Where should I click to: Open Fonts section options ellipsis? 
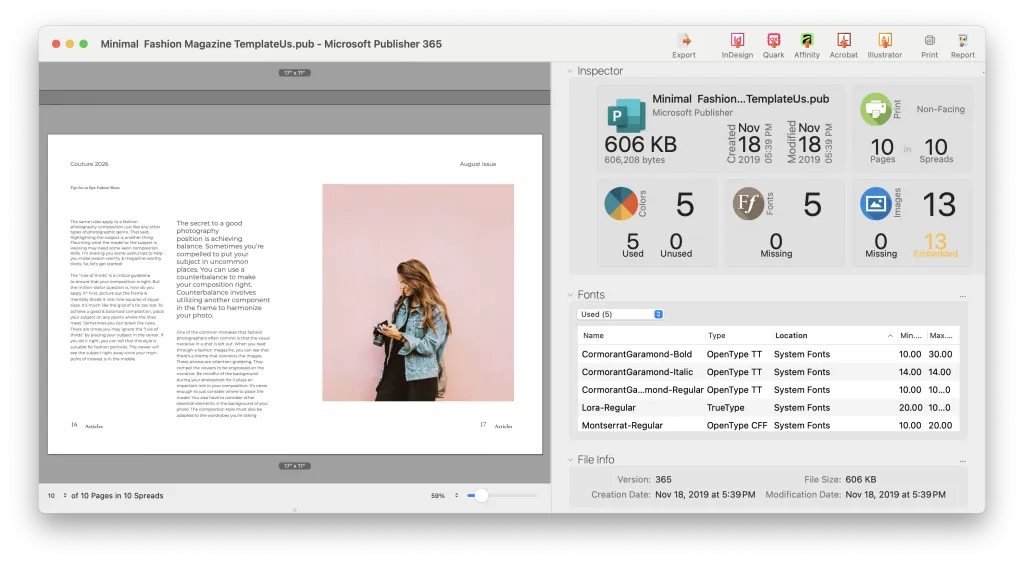coord(963,296)
